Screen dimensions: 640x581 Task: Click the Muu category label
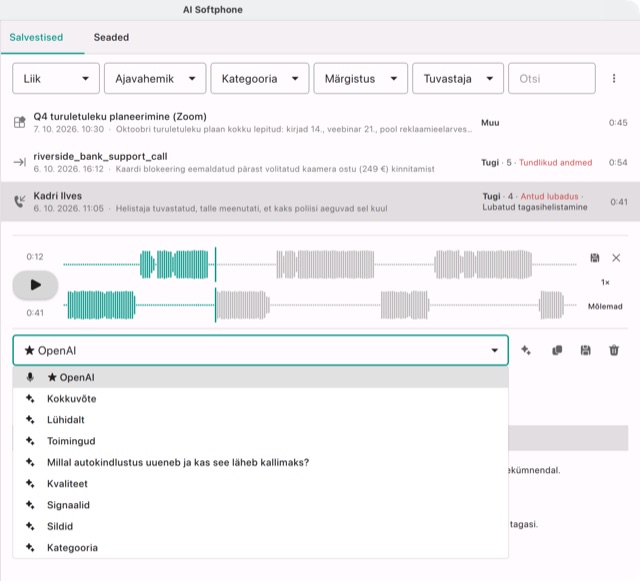pyautogui.click(x=490, y=122)
